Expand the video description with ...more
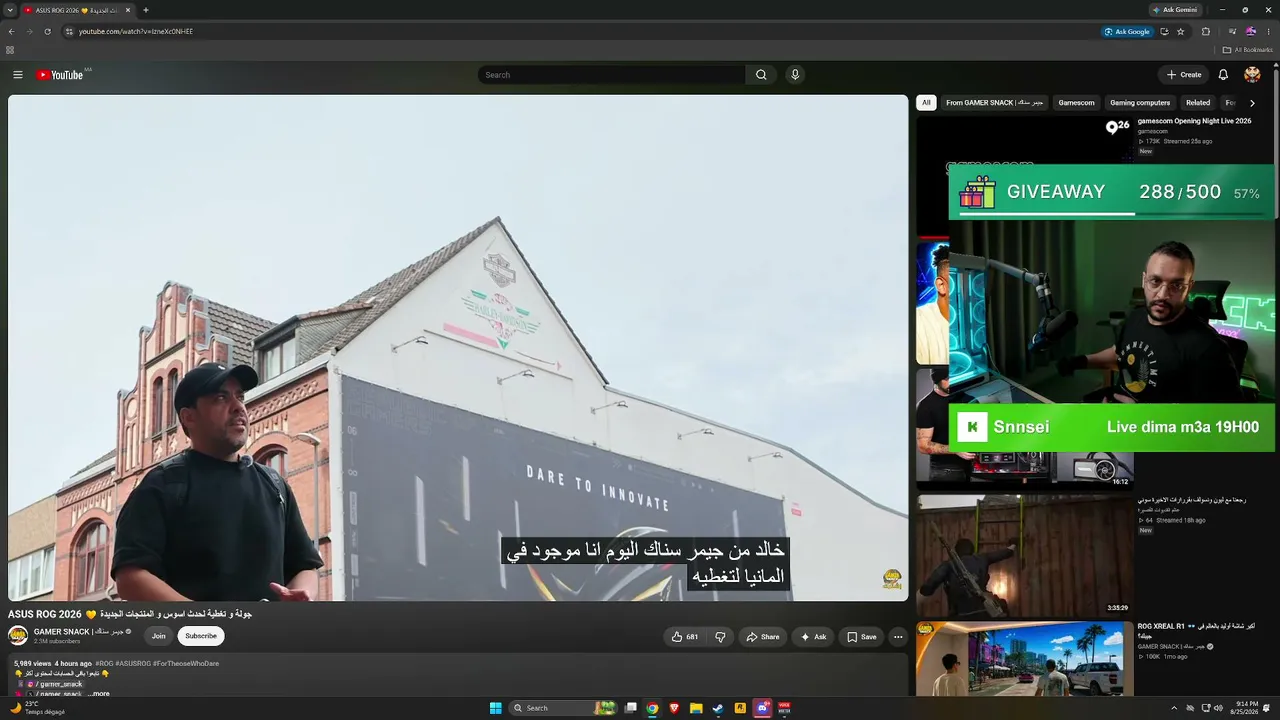Image resolution: width=1280 pixels, height=720 pixels. [x=99, y=693]
